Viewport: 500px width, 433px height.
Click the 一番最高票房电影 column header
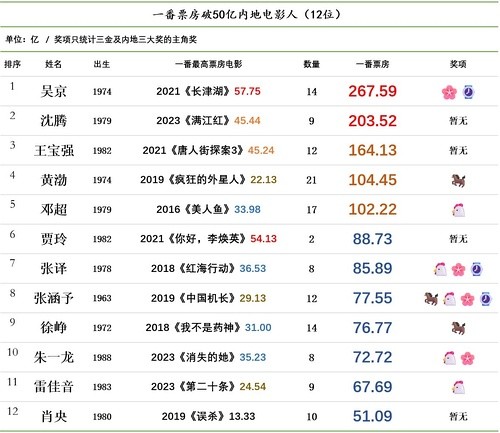point(208,64)
